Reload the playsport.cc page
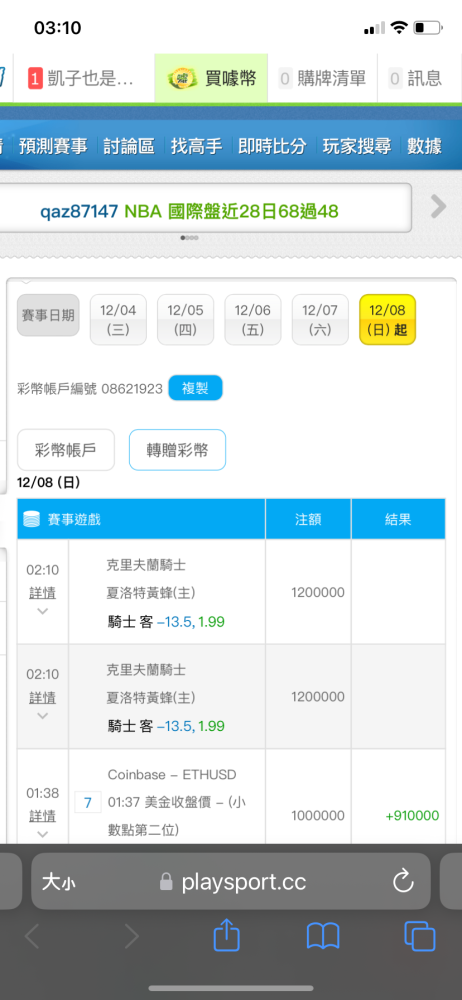Viewport: 462px width, 1000px height. (403, 882)
